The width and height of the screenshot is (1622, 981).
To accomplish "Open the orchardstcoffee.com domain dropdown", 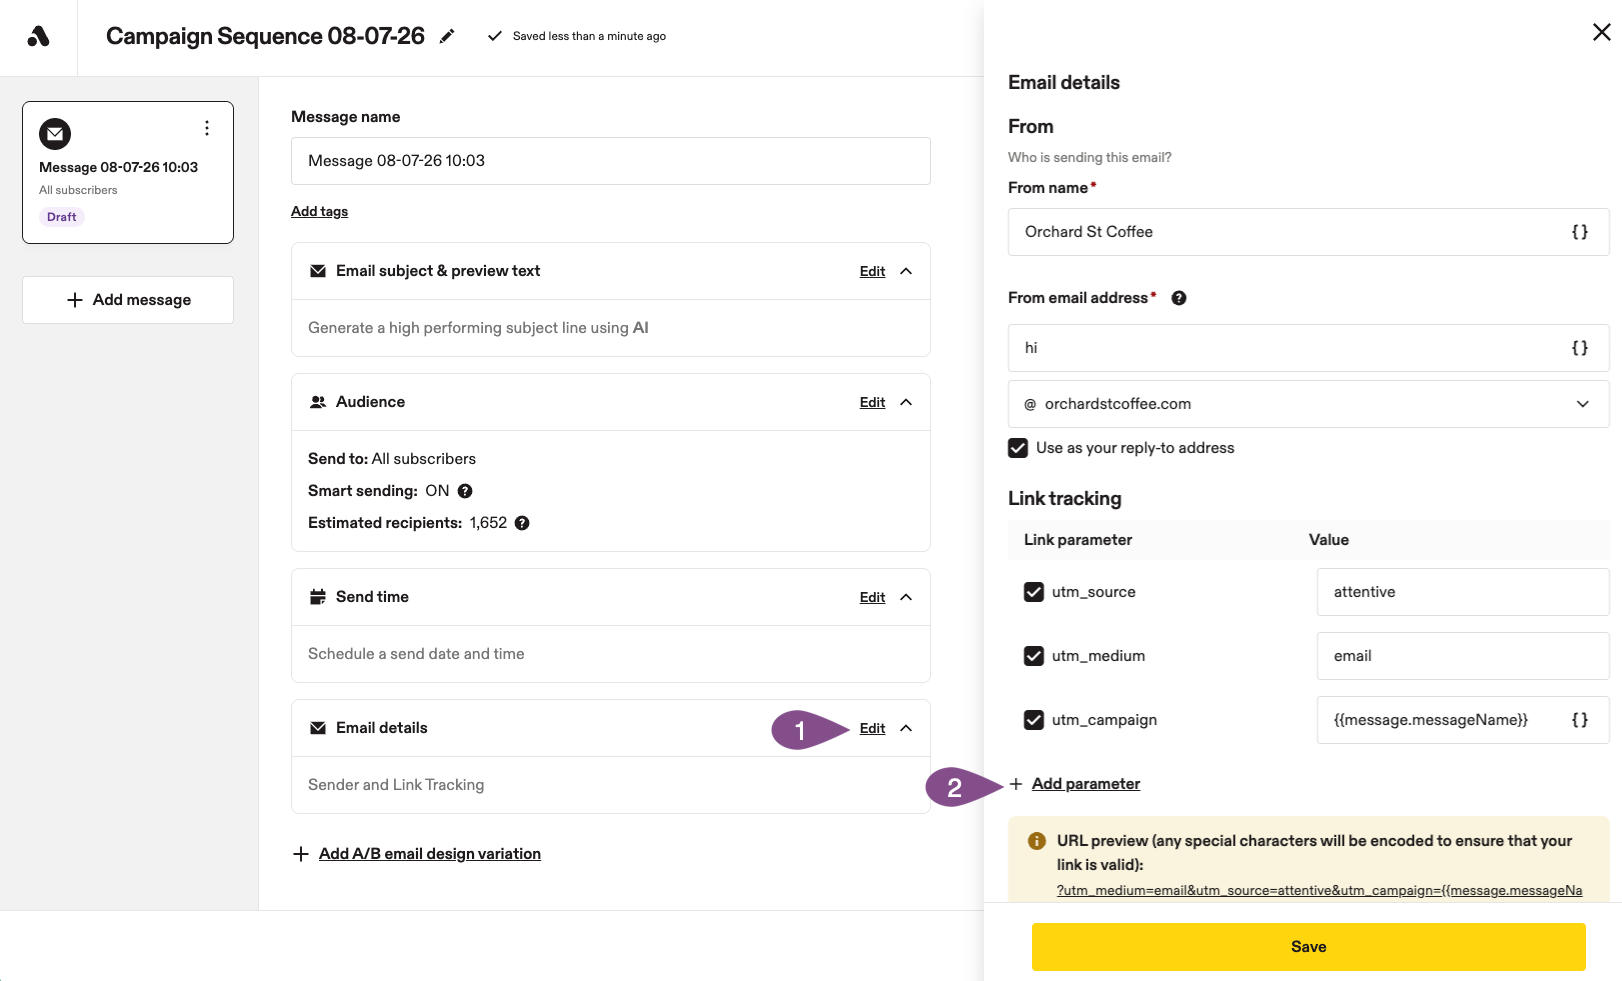I will click(1309, 404).
